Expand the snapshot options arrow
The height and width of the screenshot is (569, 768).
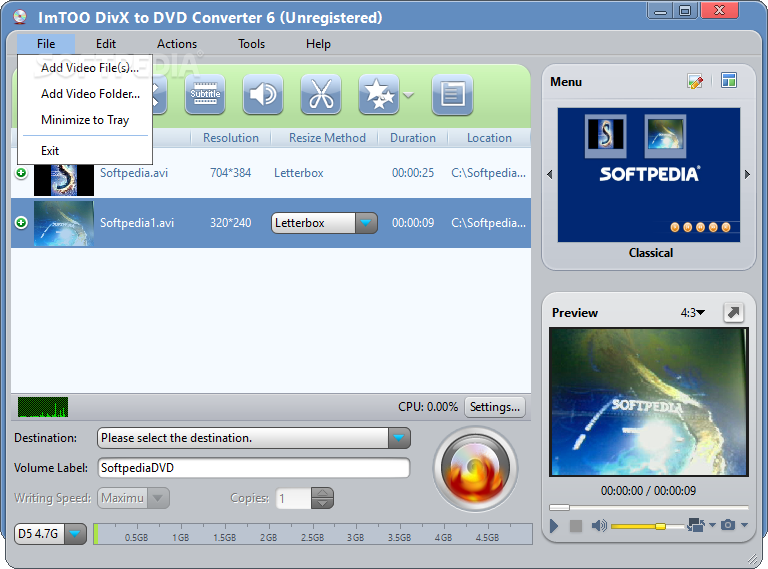[x=744, y=525]
